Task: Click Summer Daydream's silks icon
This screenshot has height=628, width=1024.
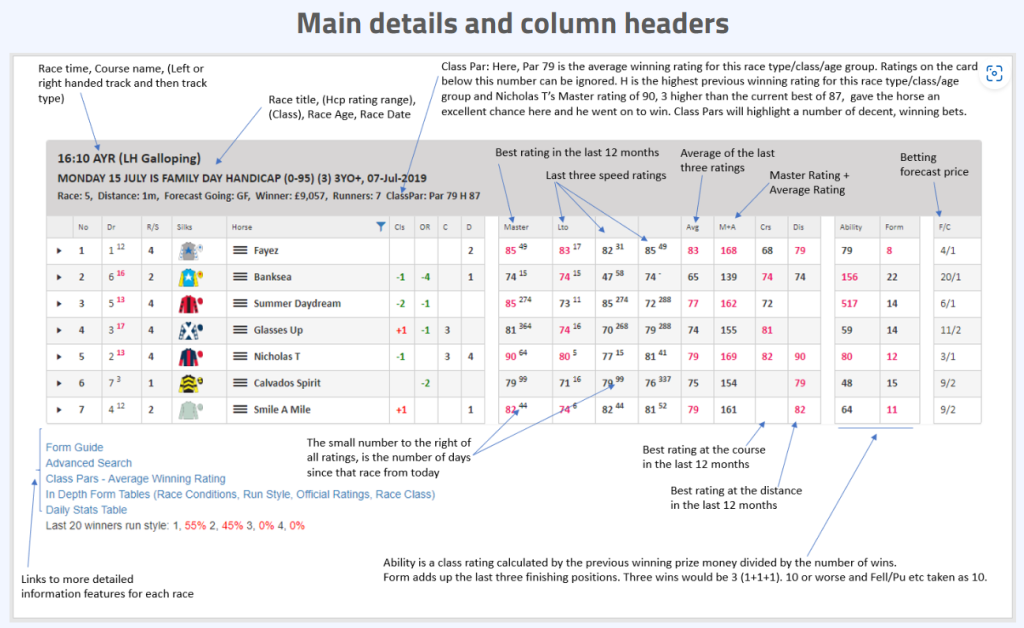Action: 191,304
